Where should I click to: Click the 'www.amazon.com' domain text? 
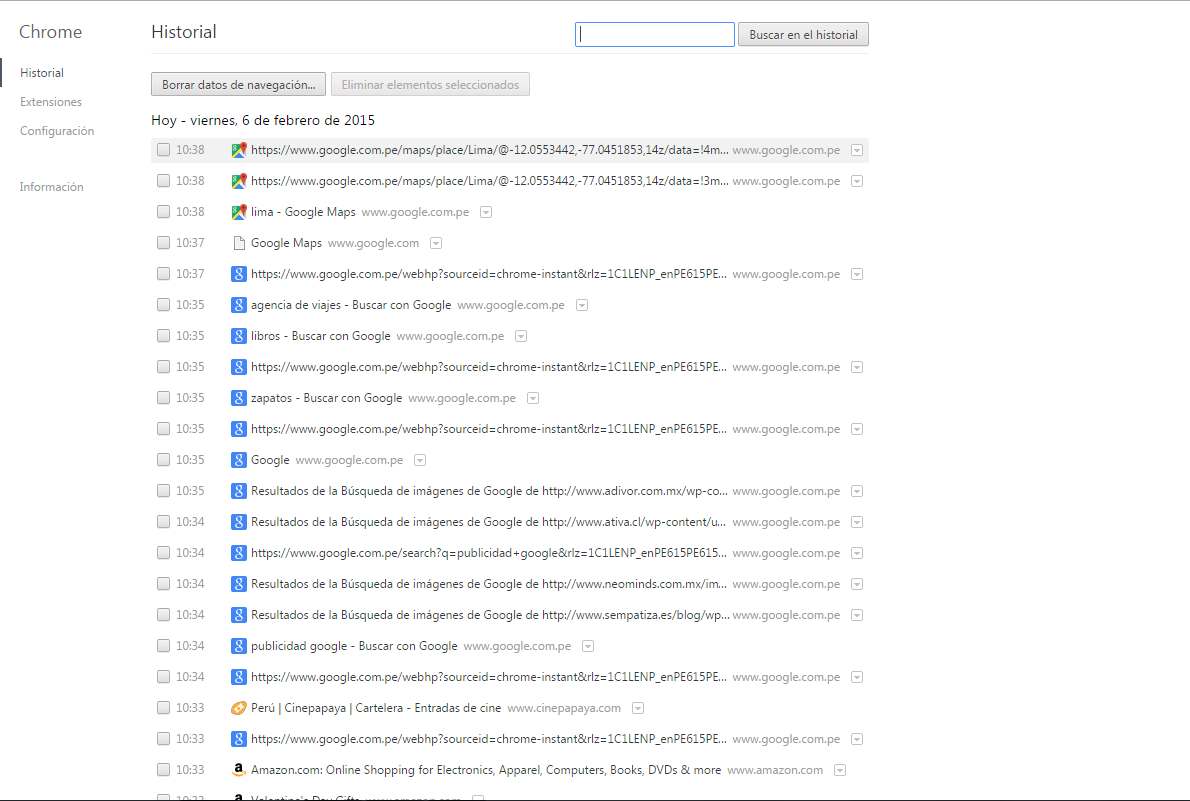click(775, 770)
